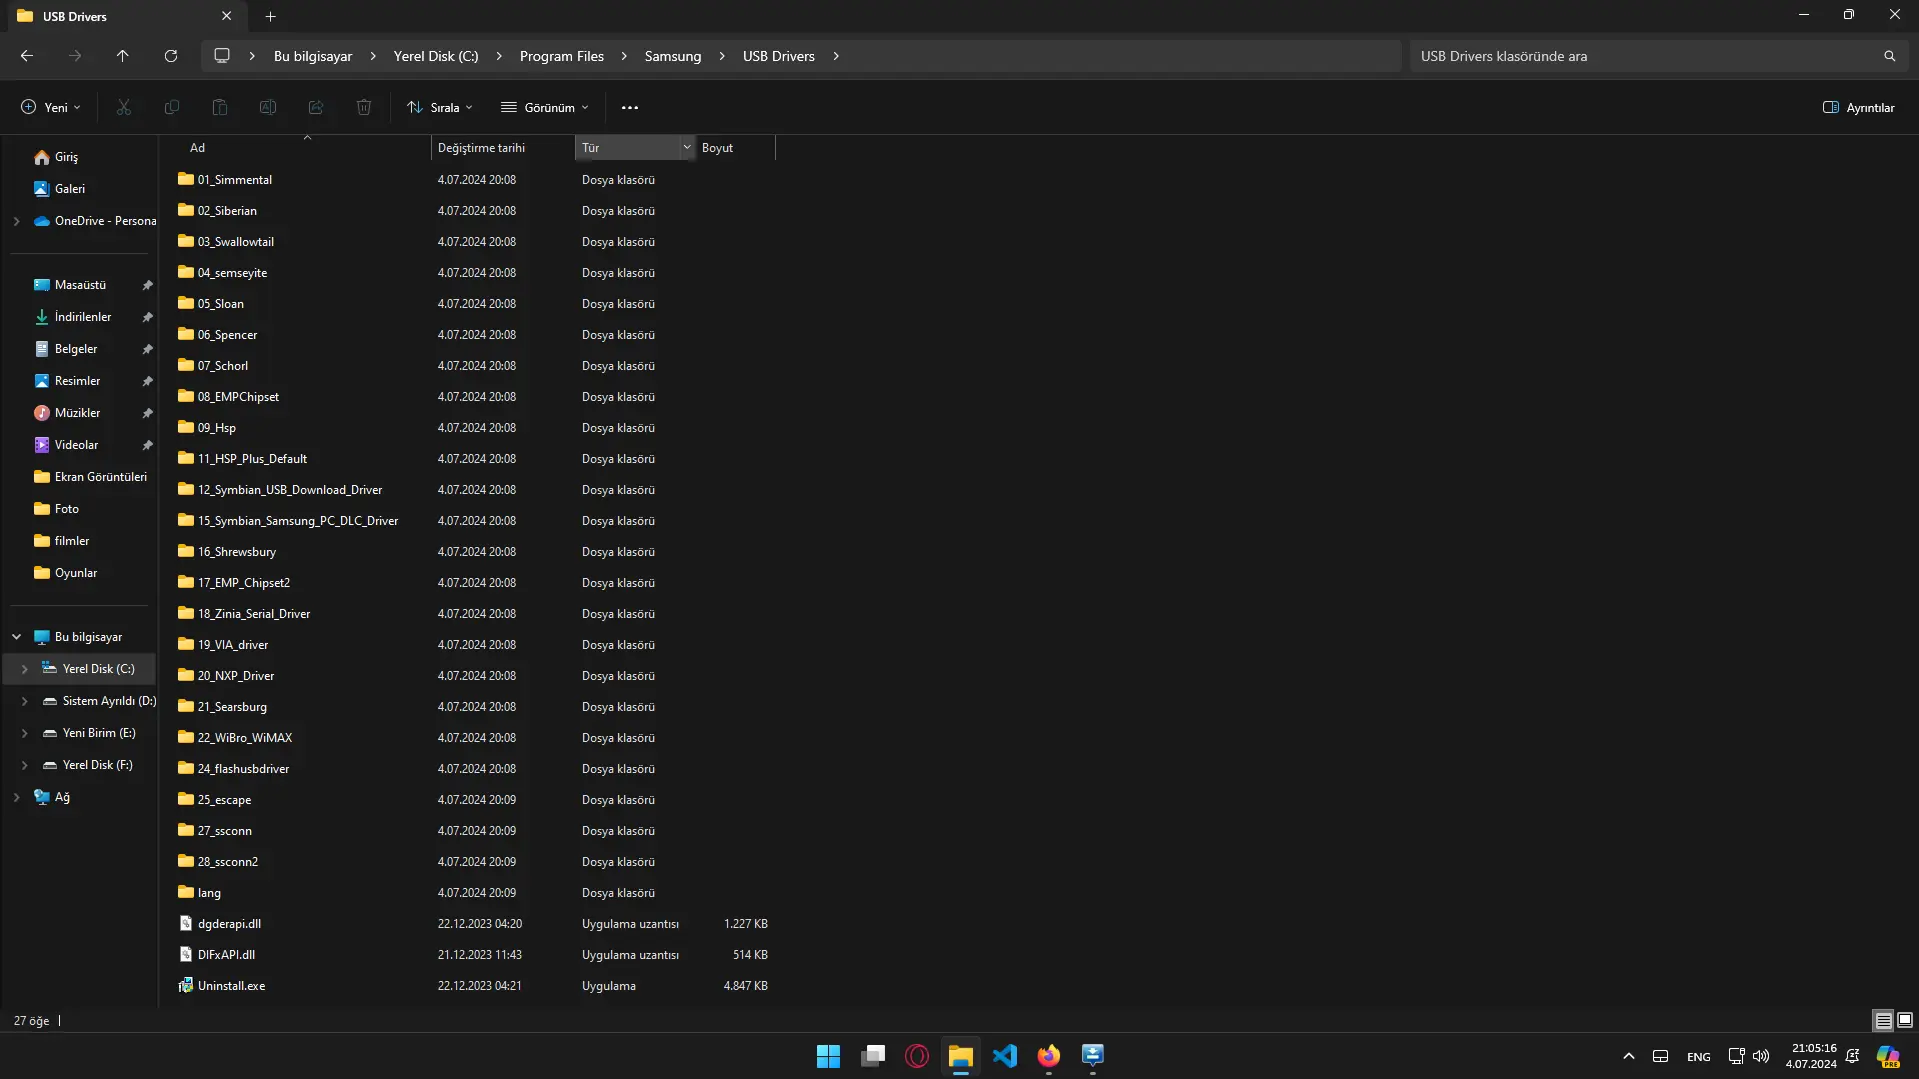Open Task View from taskbar
Image resolution: width=1919 pixels, height=1079 pixels.
(873, 1056)
